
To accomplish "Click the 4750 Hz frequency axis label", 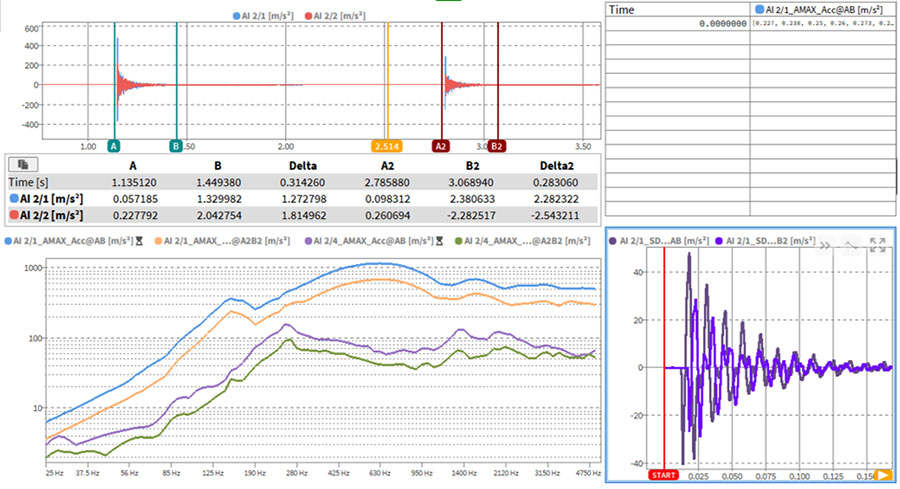I will click(588, 474).
